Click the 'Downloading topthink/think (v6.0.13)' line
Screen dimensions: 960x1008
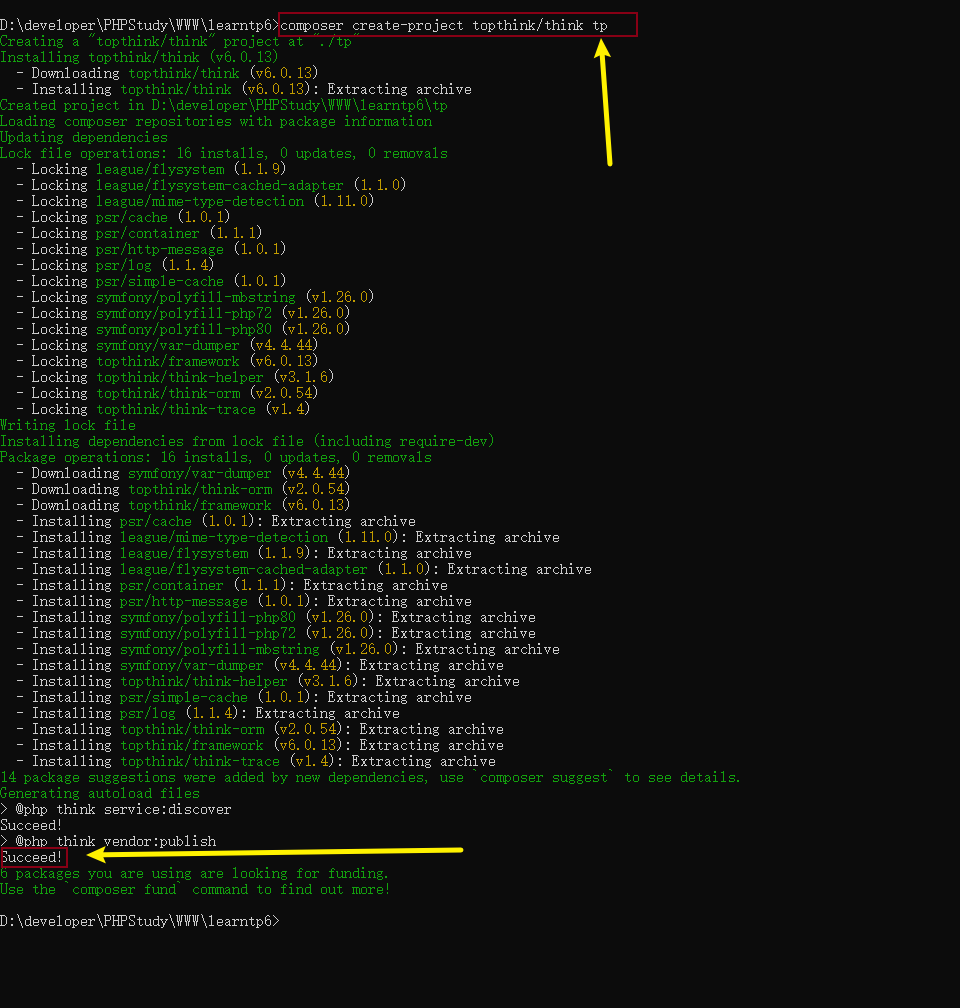167,74
